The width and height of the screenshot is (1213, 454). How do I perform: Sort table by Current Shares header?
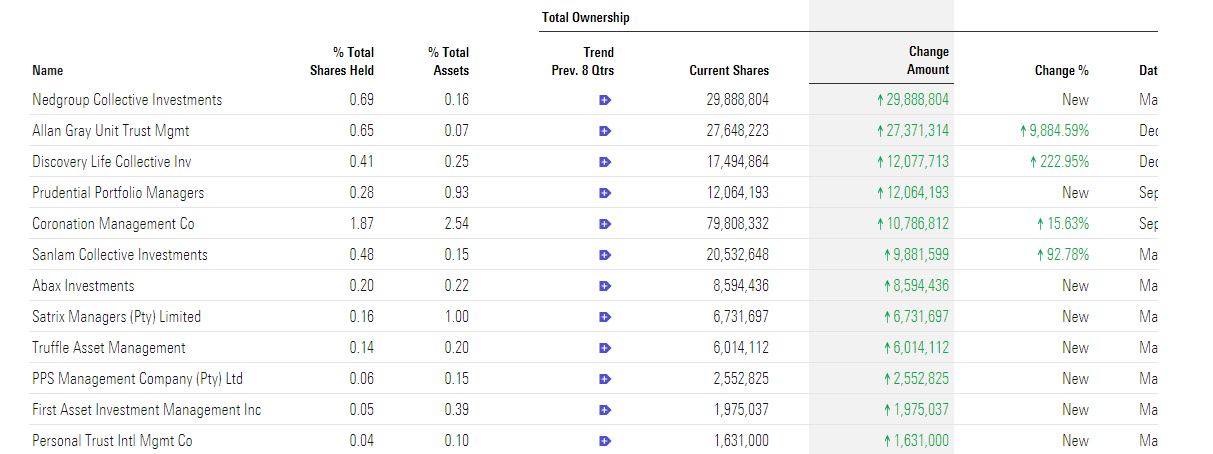coord(729,71)
